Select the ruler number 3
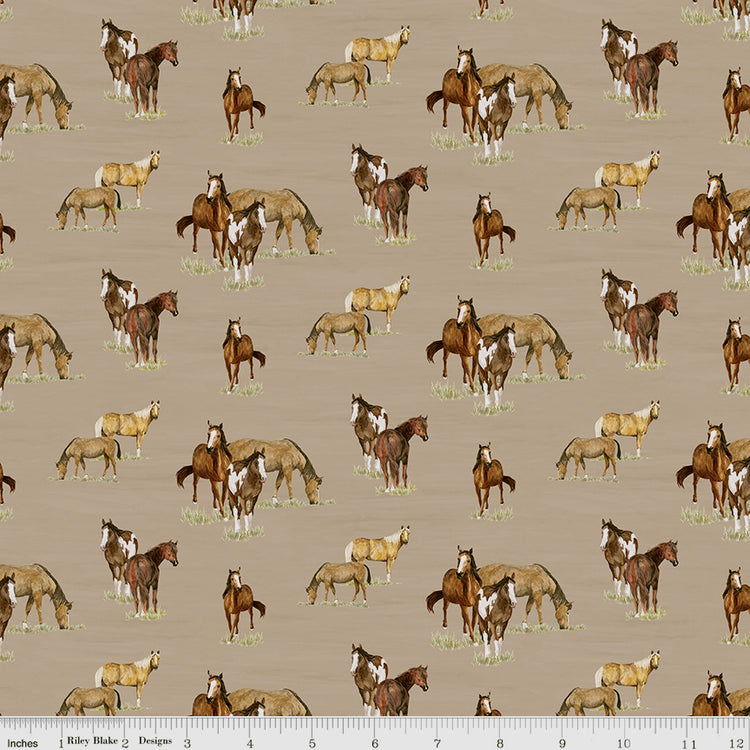This screenshot has height=750, width=750. pyautogui.click(x=187, y=743)
